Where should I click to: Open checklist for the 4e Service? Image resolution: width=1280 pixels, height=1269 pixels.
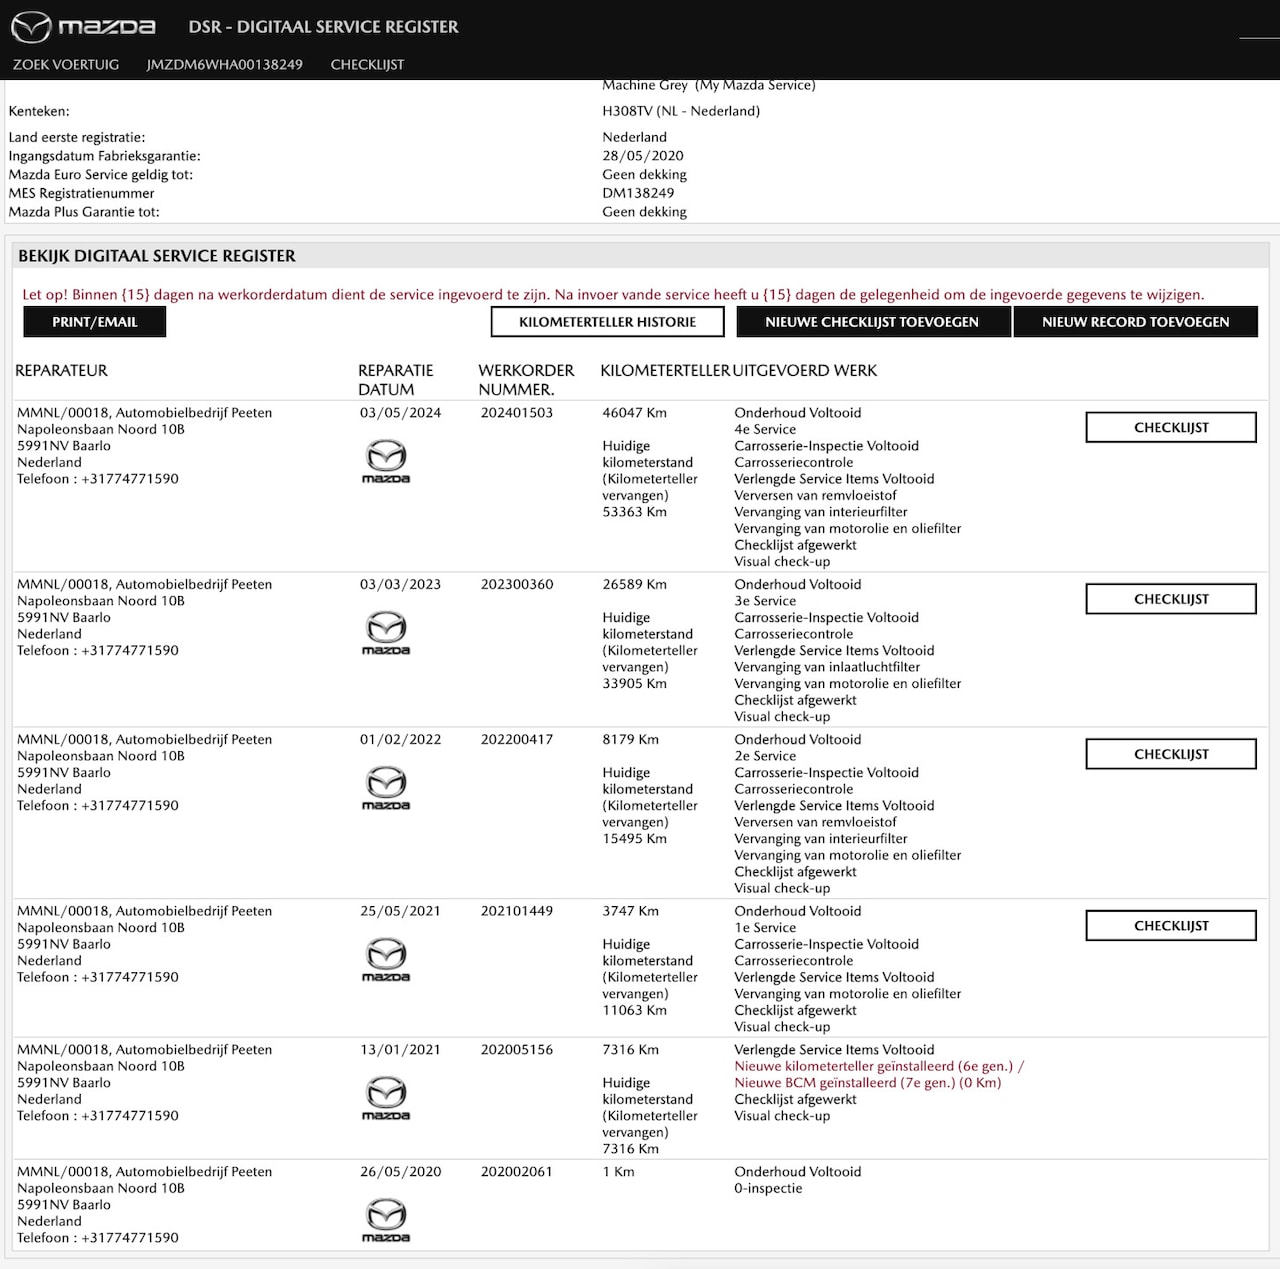coord(1171,428)
